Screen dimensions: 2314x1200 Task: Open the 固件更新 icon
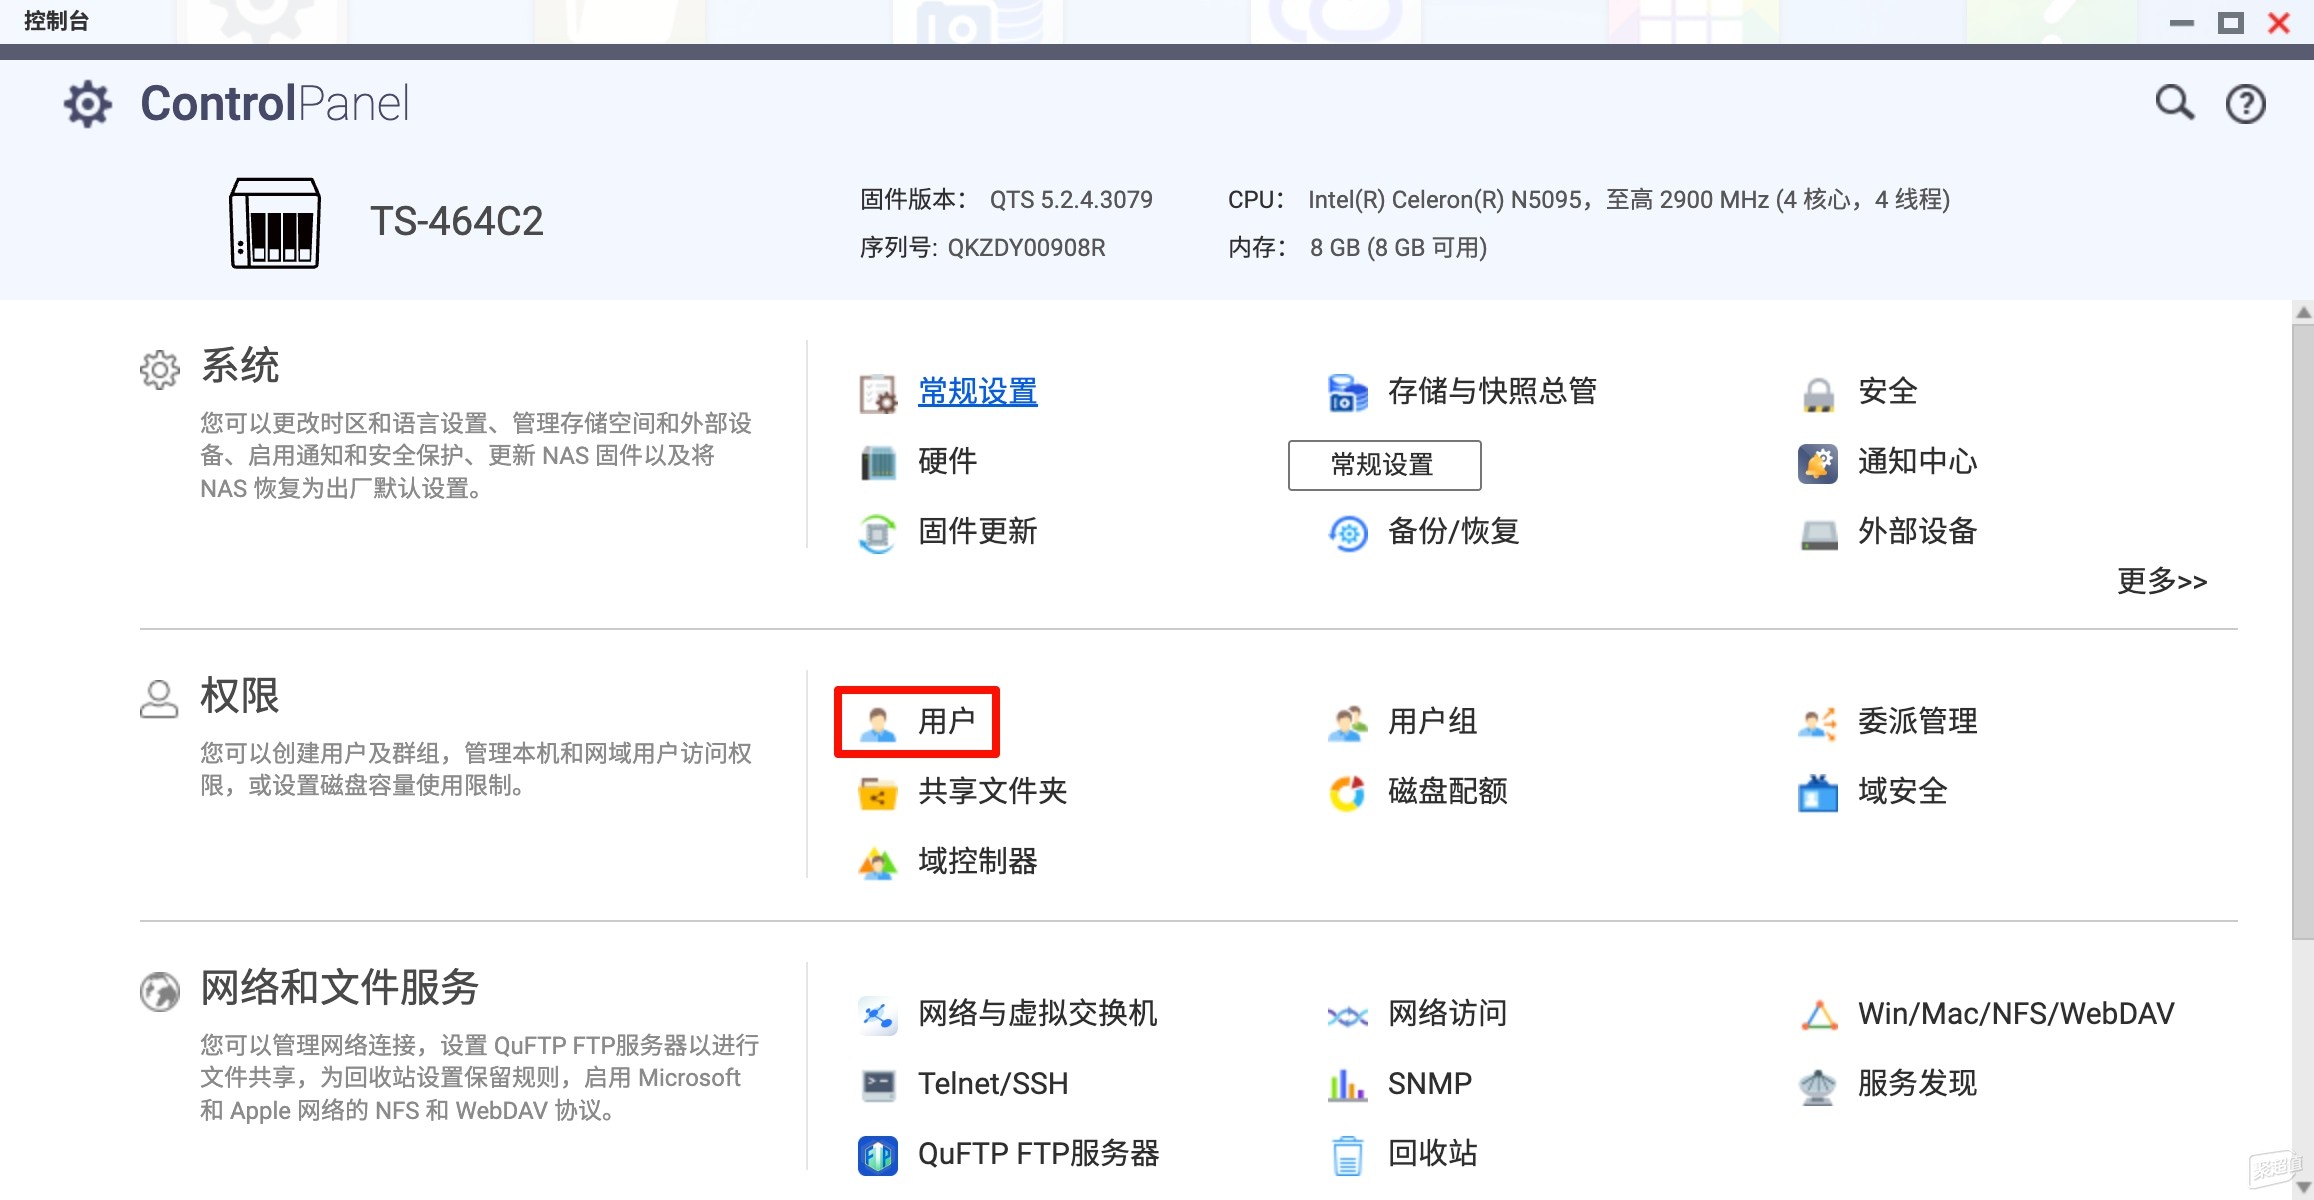point(878,533)
